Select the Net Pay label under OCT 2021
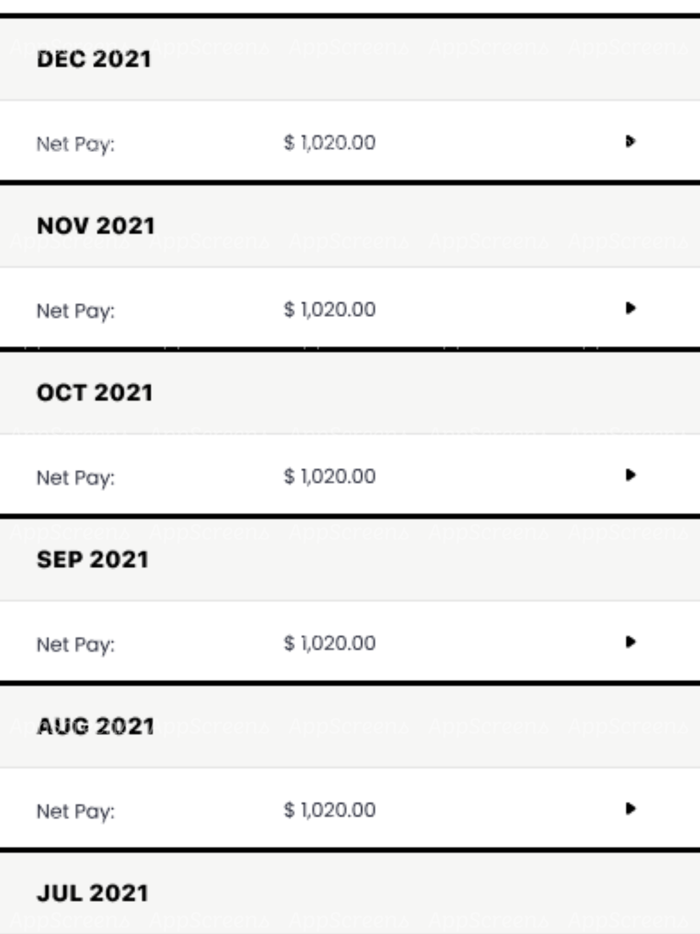The image size is (700, 934). pos(76,478)
